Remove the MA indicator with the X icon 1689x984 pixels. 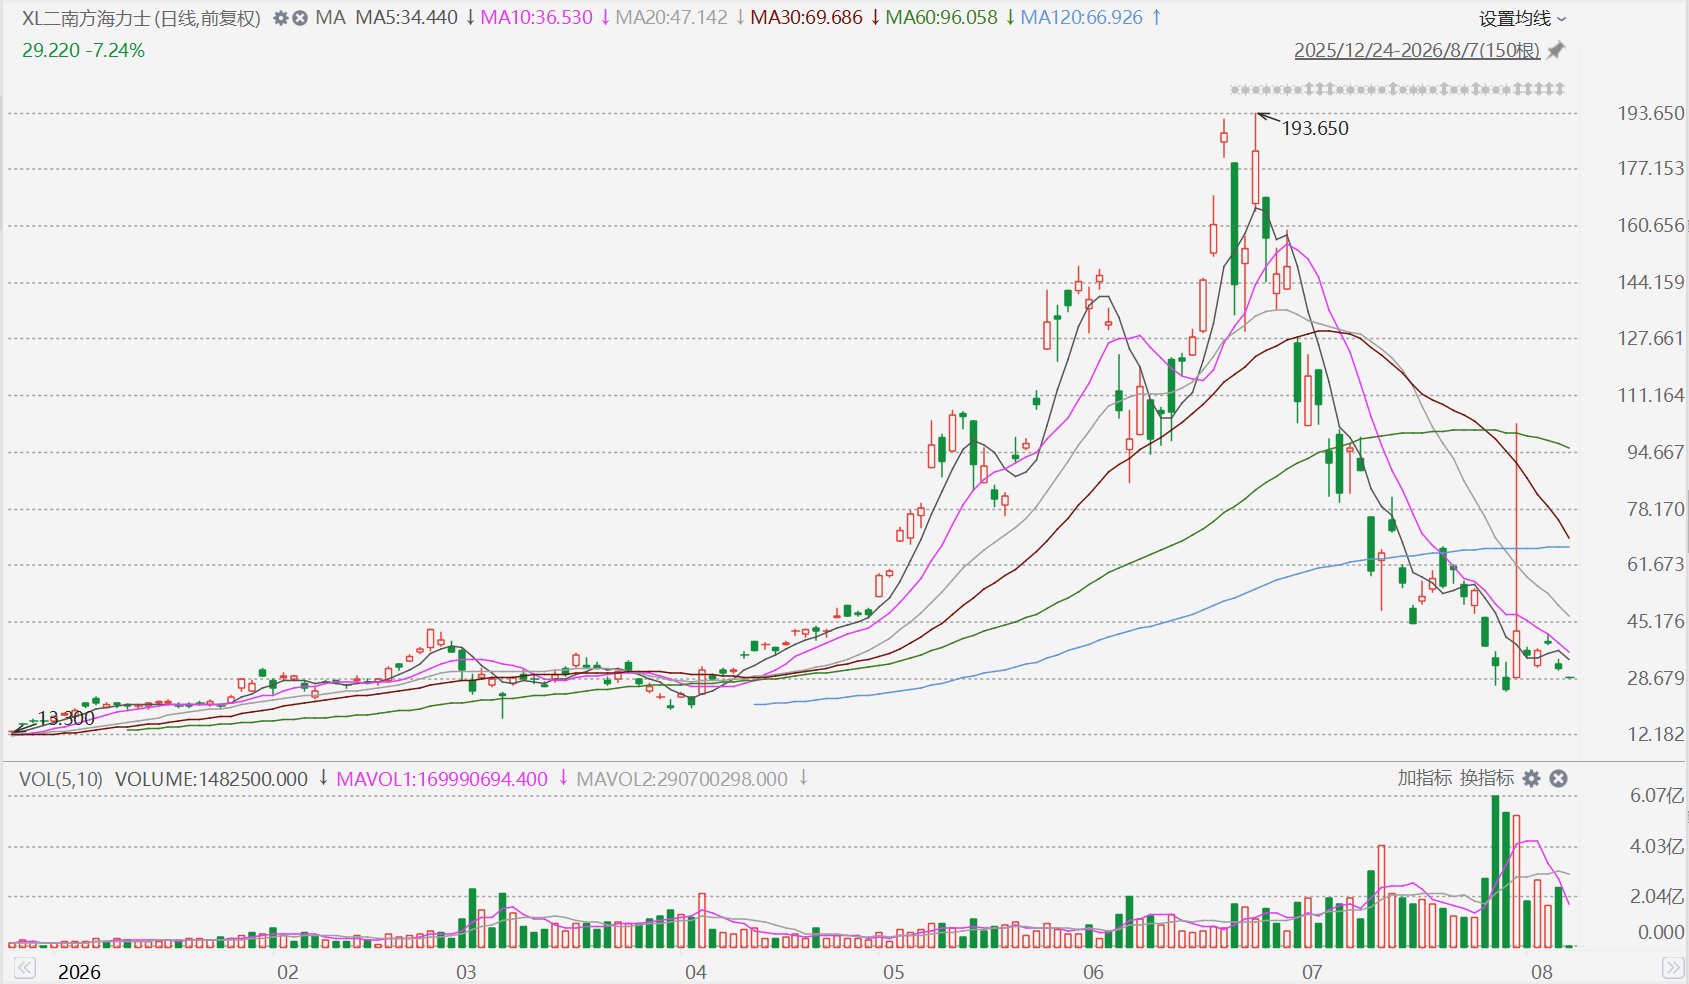click(x=299, y=18)
